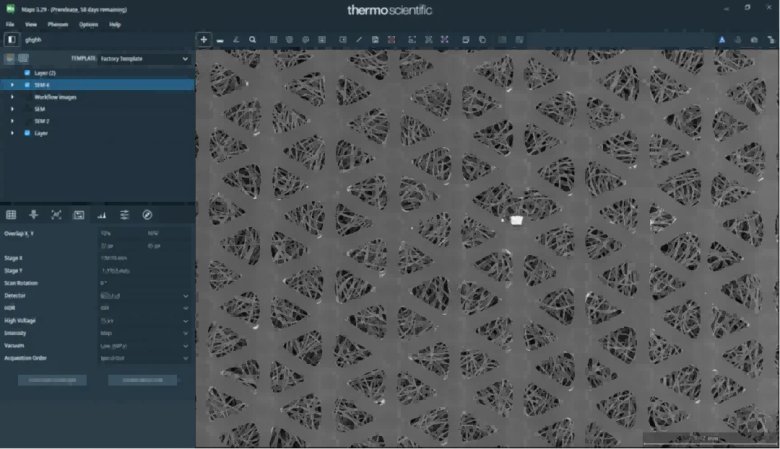Open the tile grid settings tab icon
Viewport: 780px width, 449px height.
pyautogui.click(x=11, y=215)
